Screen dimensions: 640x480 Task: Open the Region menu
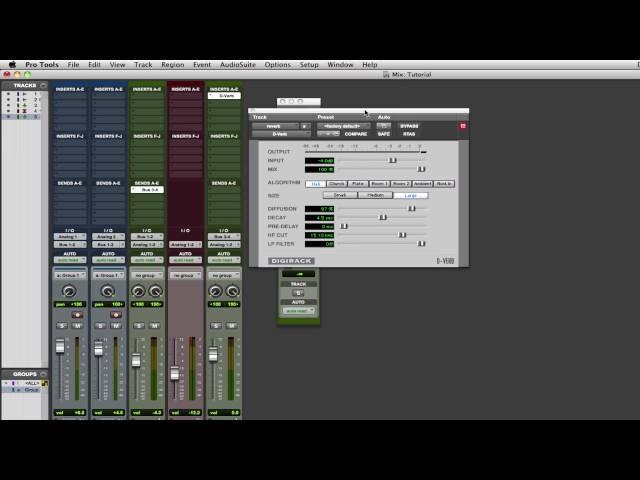(x=173, y=64)
